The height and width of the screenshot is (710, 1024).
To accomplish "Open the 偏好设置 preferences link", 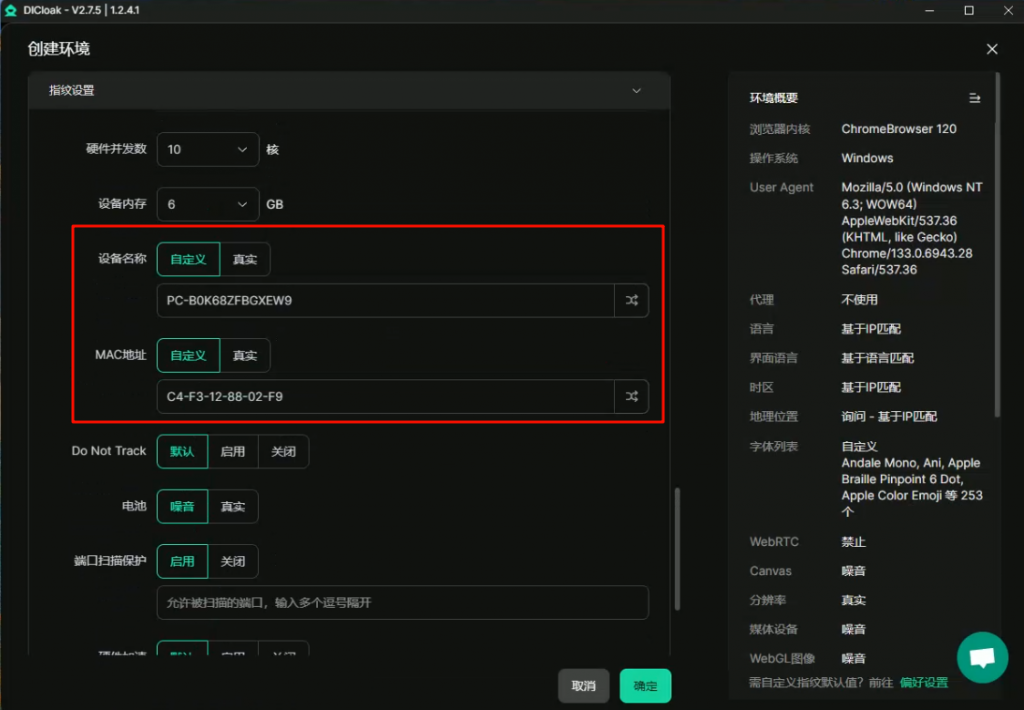I will pos(923,683).
